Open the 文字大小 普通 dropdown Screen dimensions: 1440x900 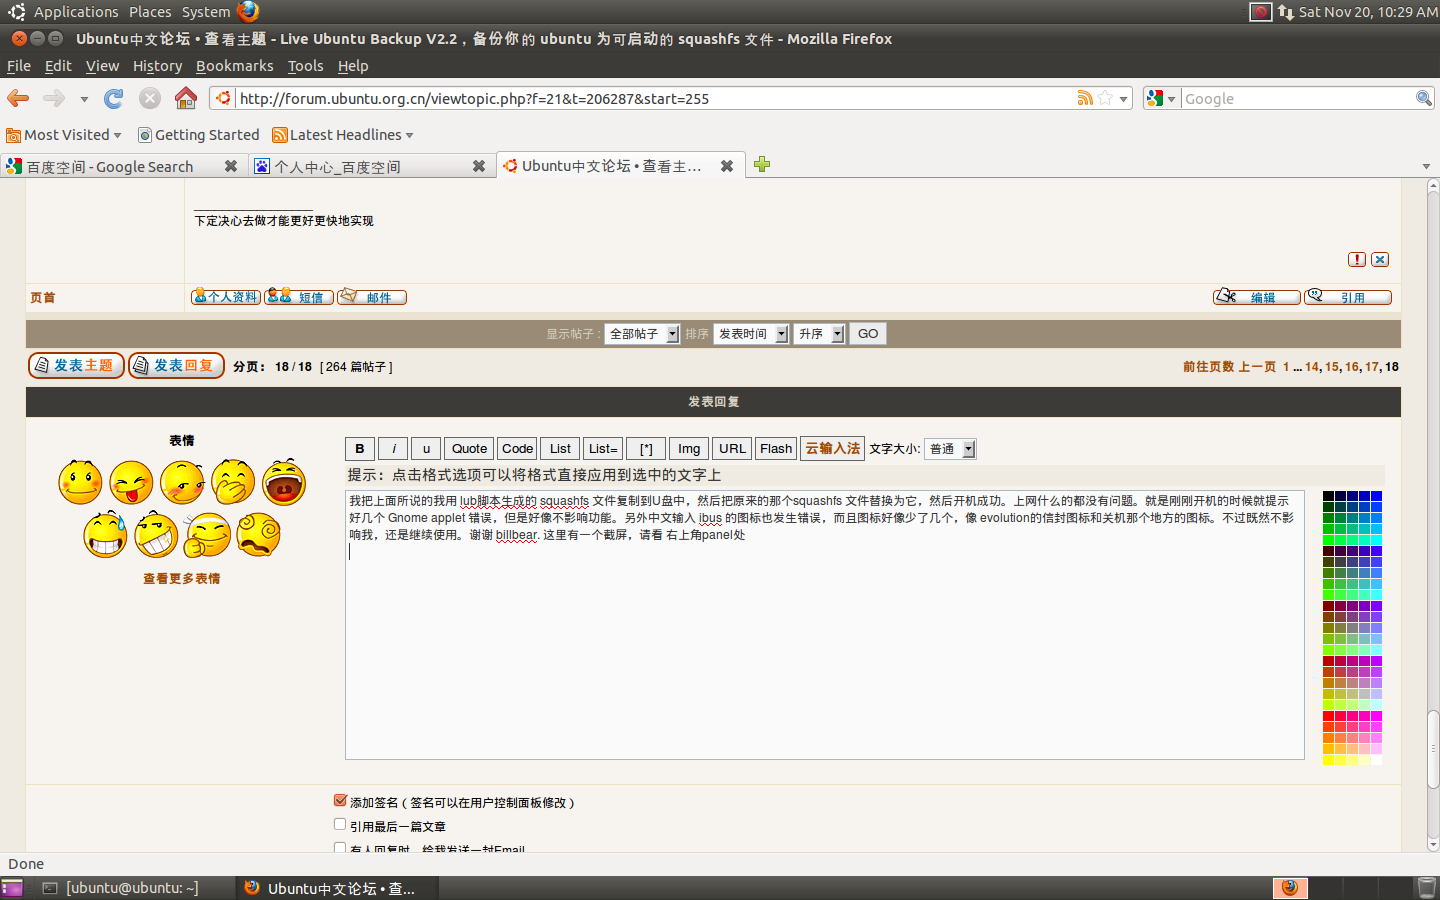pos(950,449)
